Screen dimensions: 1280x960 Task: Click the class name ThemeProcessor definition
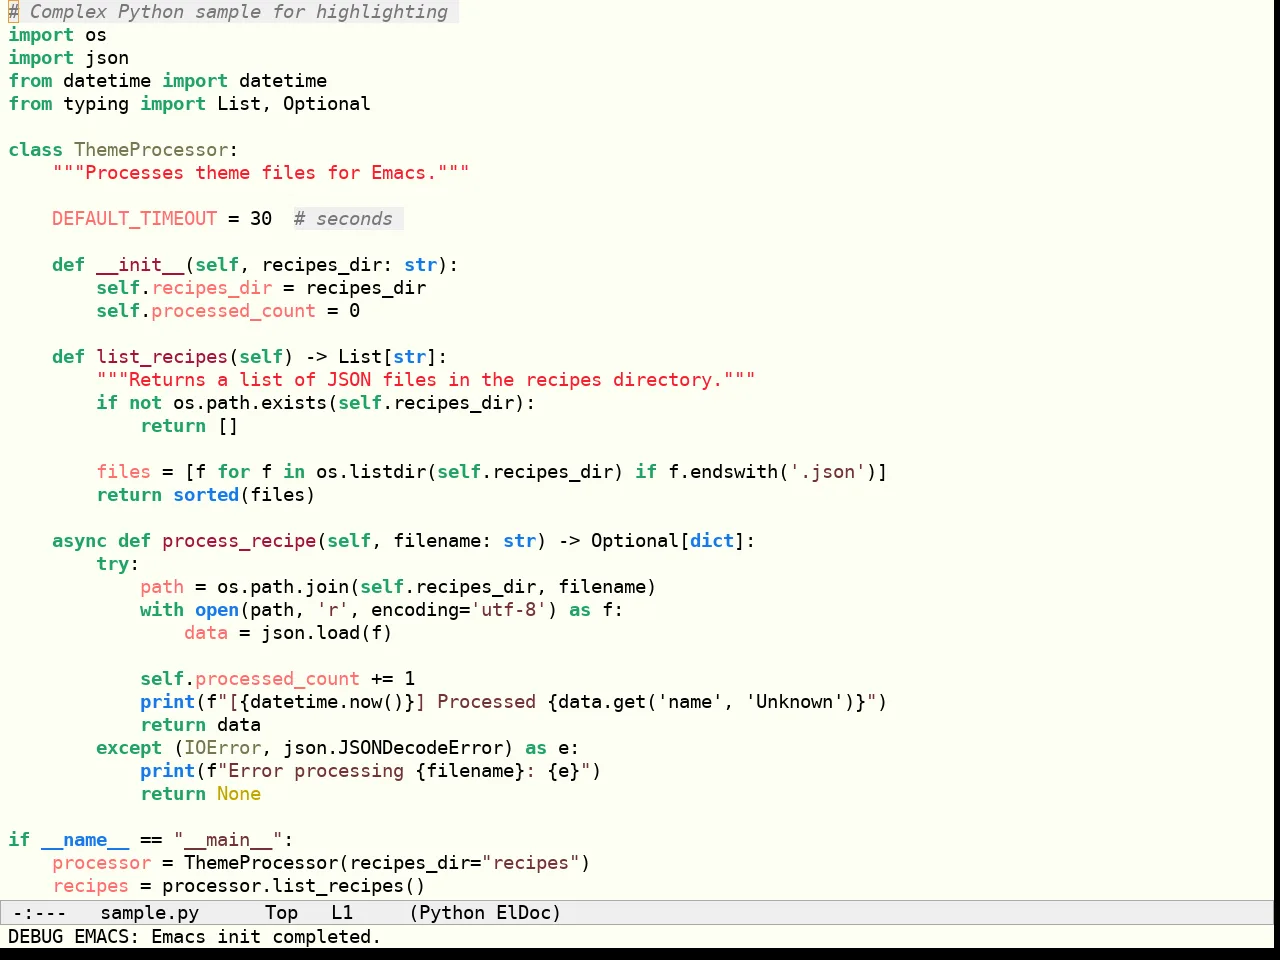(151, 150)
